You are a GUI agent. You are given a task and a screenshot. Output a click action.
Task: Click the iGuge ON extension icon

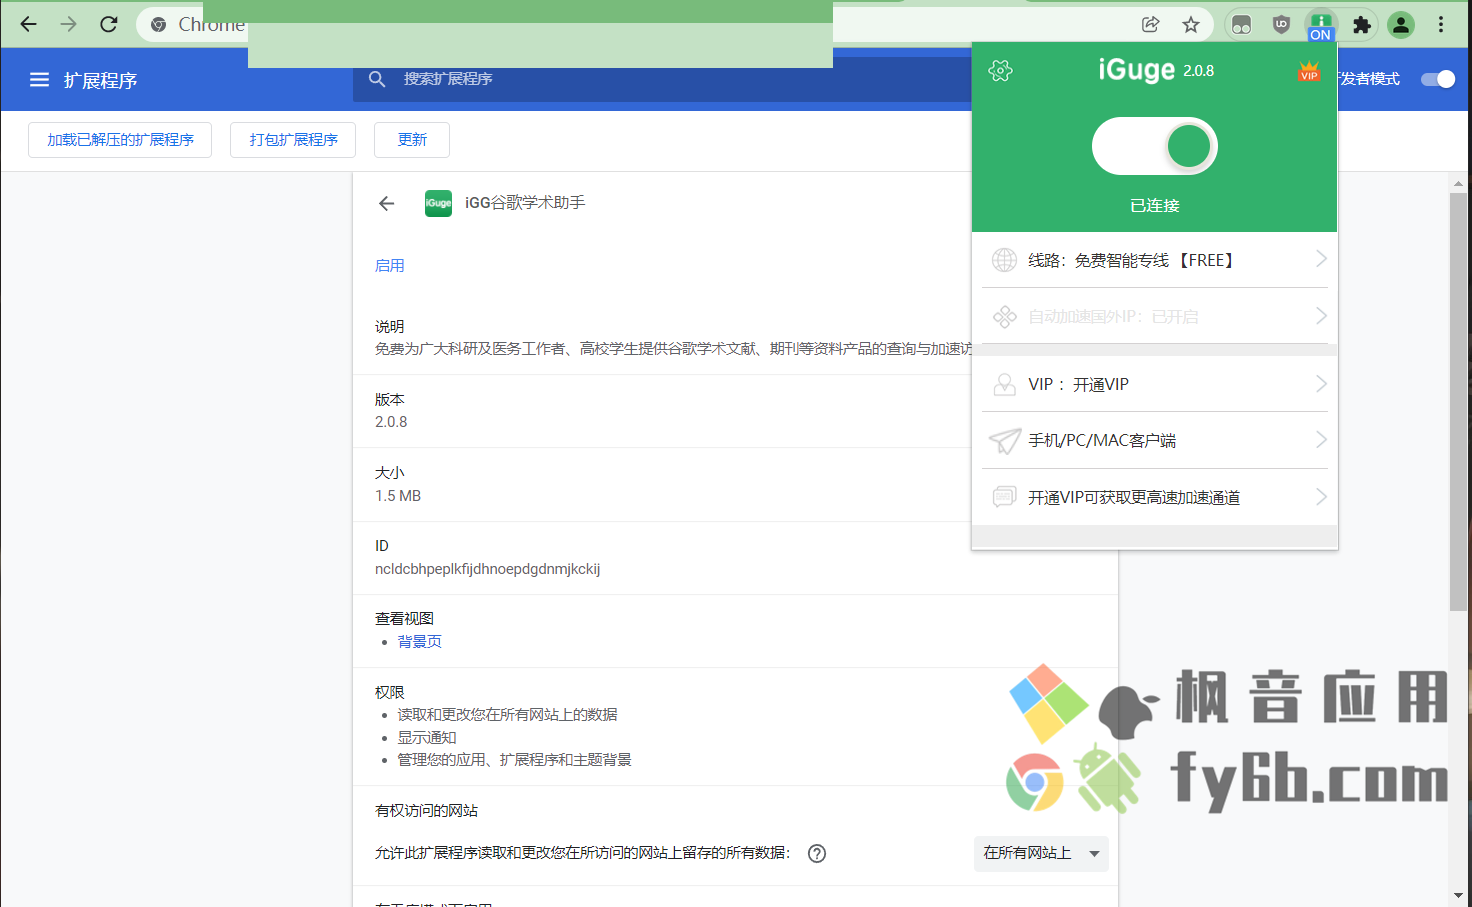[1321, 26]
